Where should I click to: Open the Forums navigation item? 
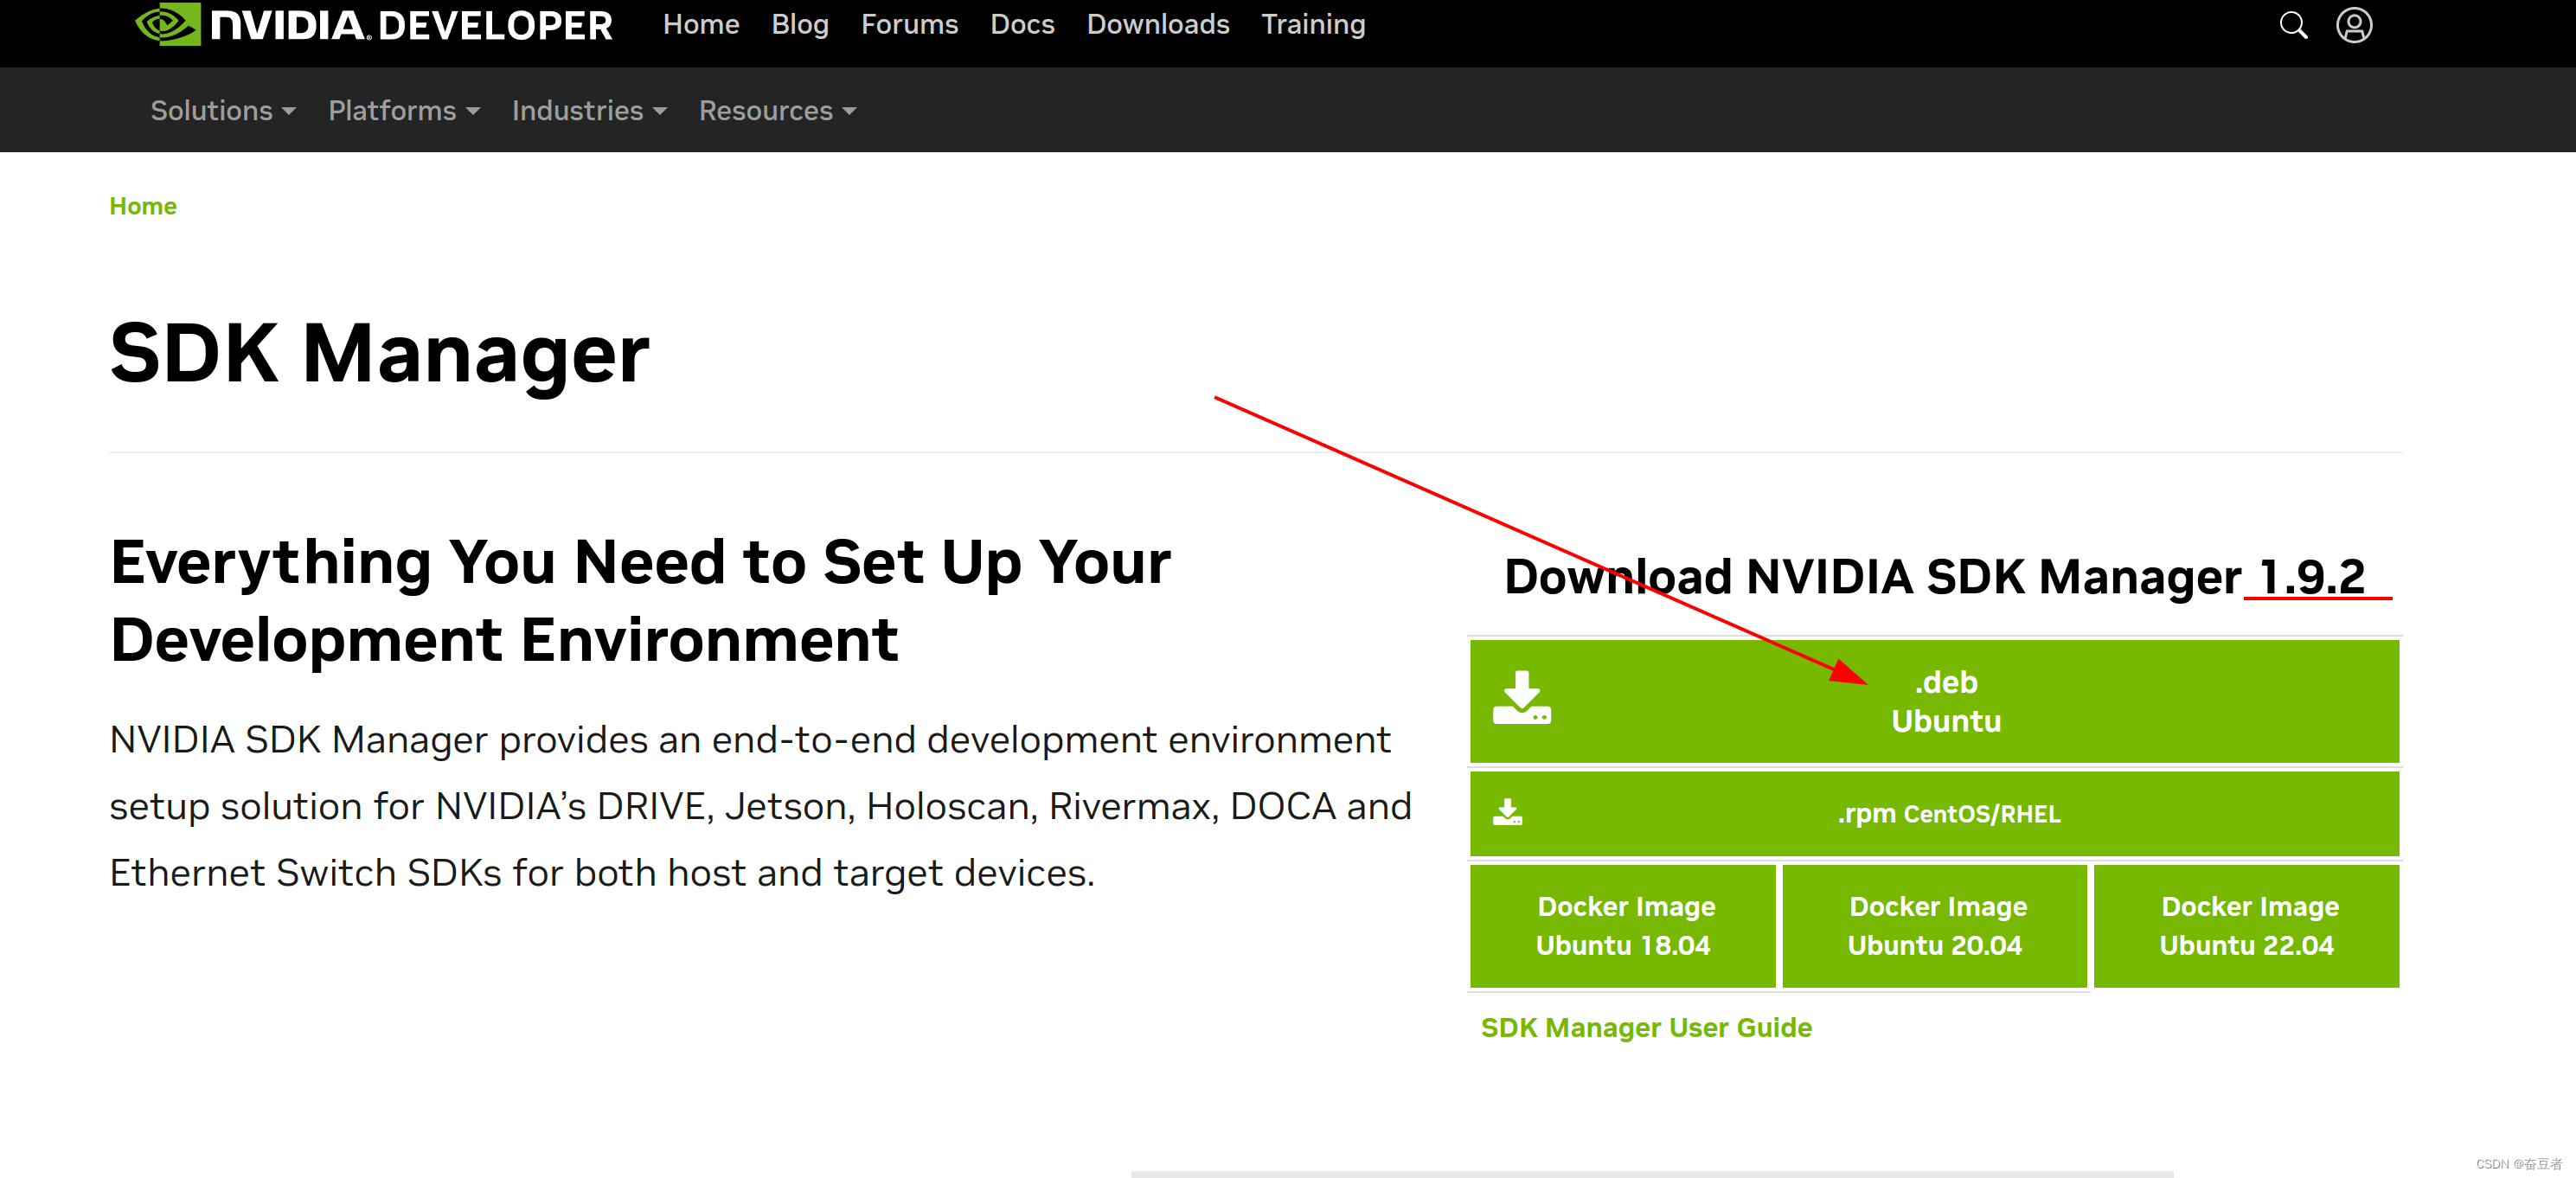909,24
